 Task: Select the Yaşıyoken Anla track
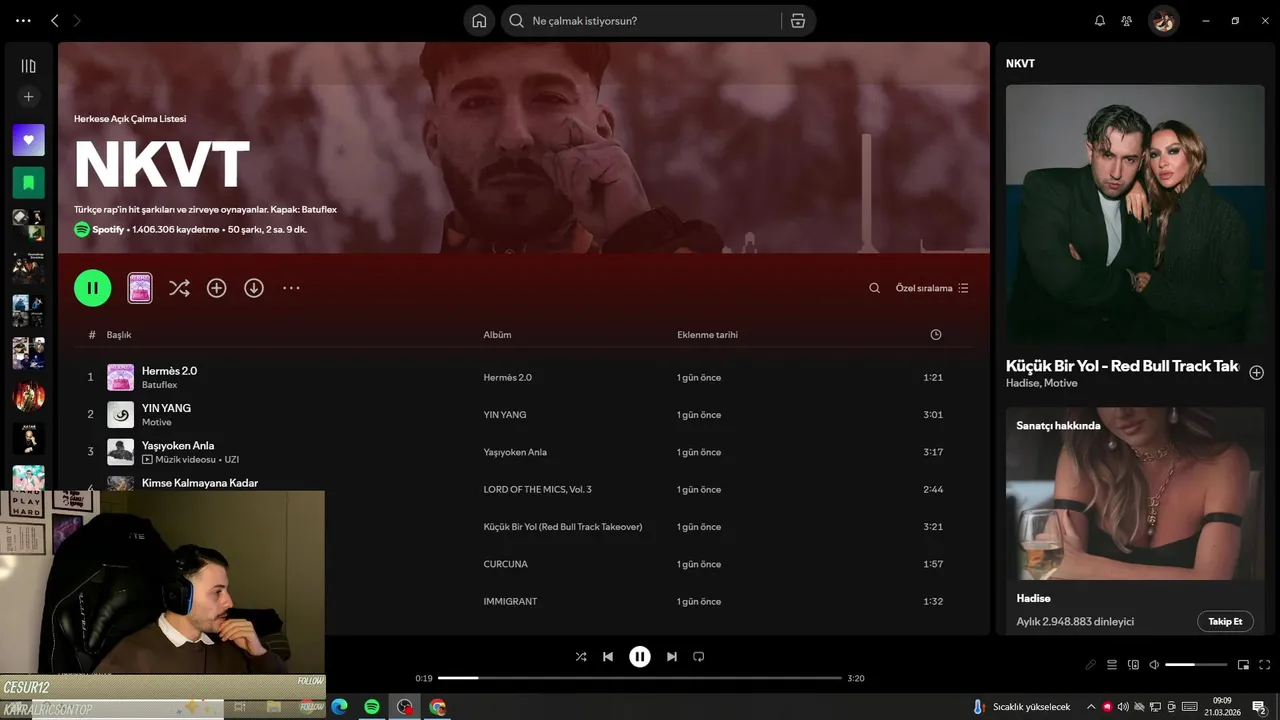click(x=178, y=445)
